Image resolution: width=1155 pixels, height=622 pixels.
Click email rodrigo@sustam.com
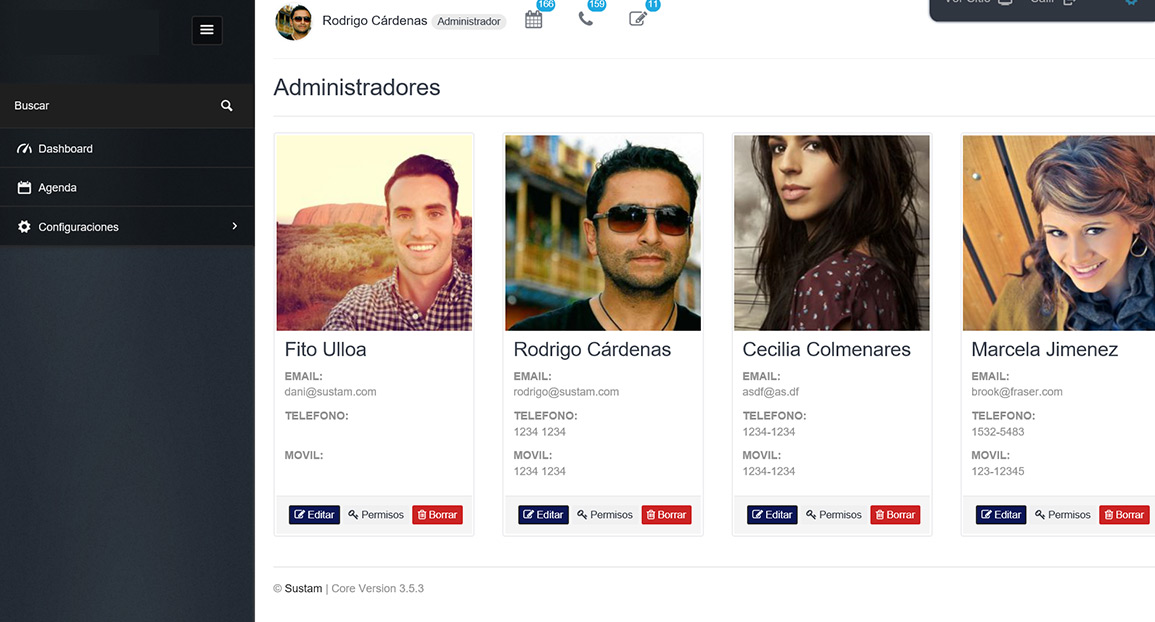click(x=566, y=392)
